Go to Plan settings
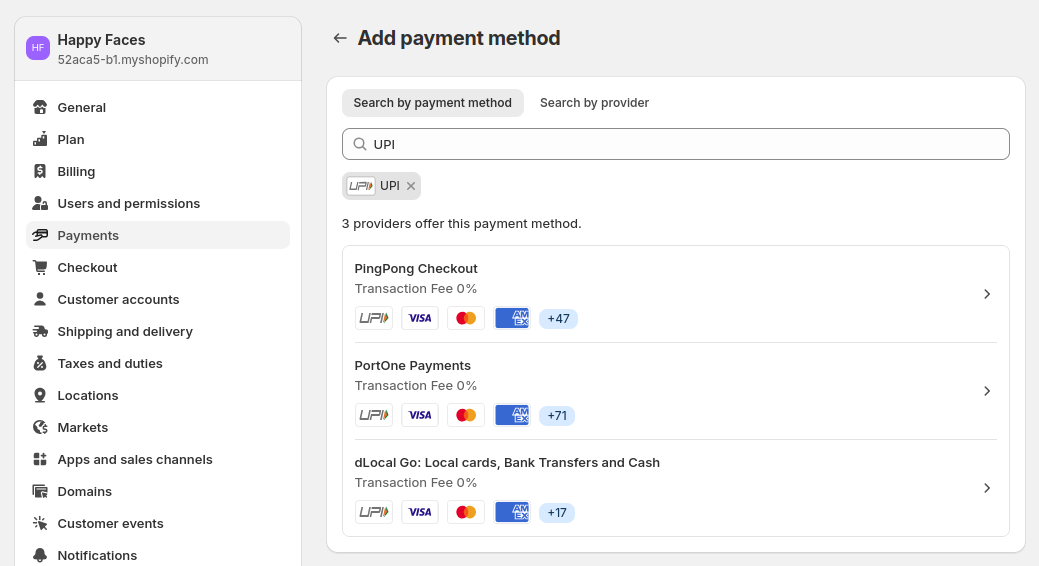This screenshot has height=566, width=1039. point(158,139)
